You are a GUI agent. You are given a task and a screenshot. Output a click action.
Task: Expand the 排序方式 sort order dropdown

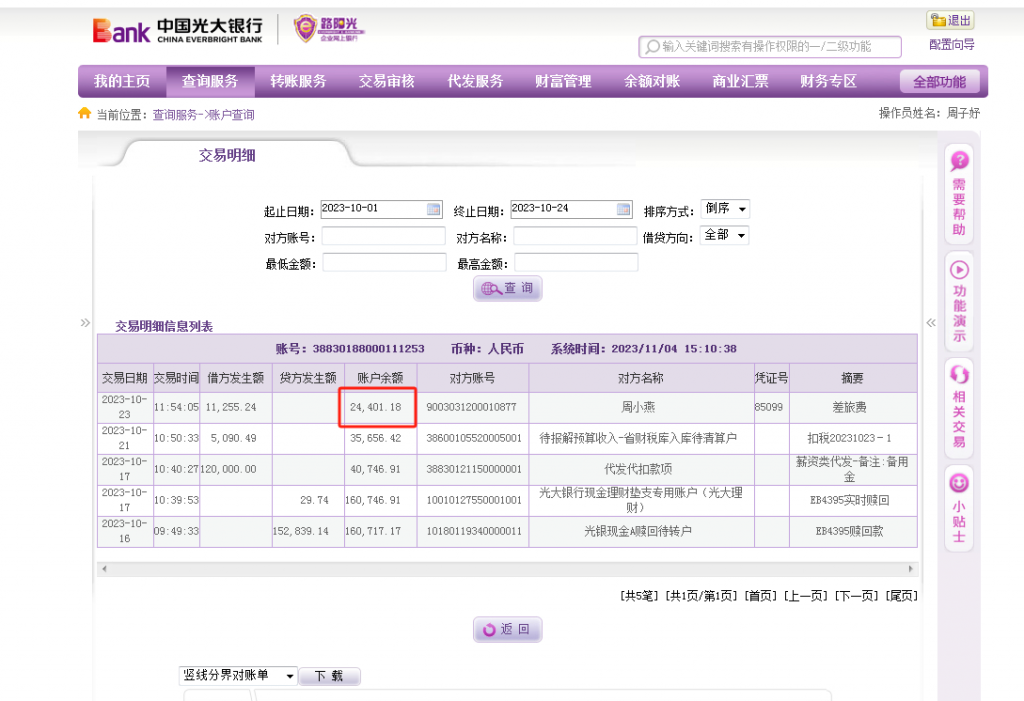point(725,209)
